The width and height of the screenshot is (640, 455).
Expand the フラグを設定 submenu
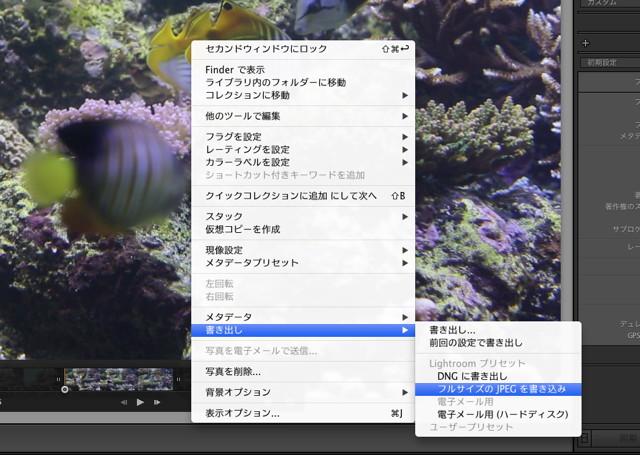pos(300,137)
